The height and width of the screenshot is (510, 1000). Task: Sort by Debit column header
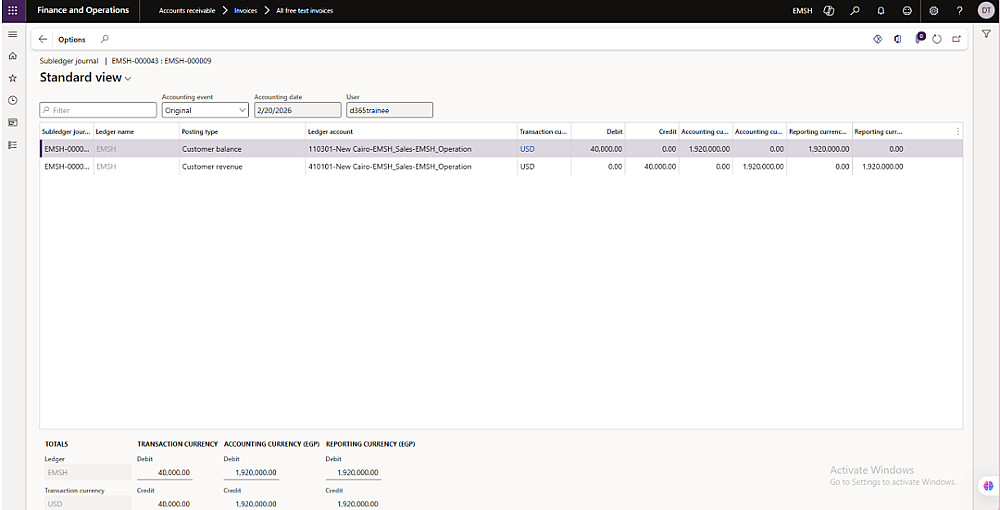coord(598,131)
